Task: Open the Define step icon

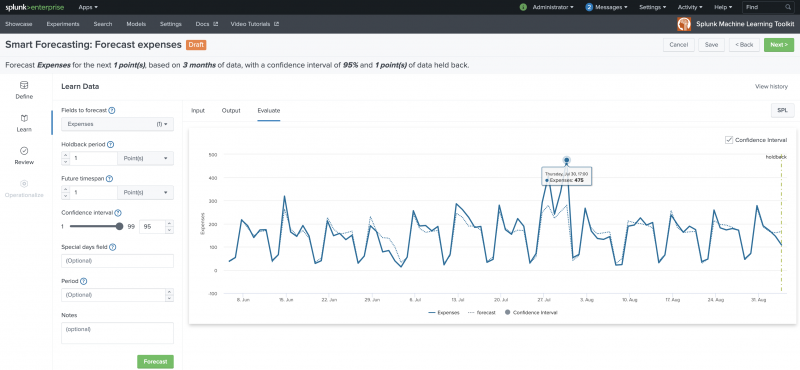Action: coord(24,85)
